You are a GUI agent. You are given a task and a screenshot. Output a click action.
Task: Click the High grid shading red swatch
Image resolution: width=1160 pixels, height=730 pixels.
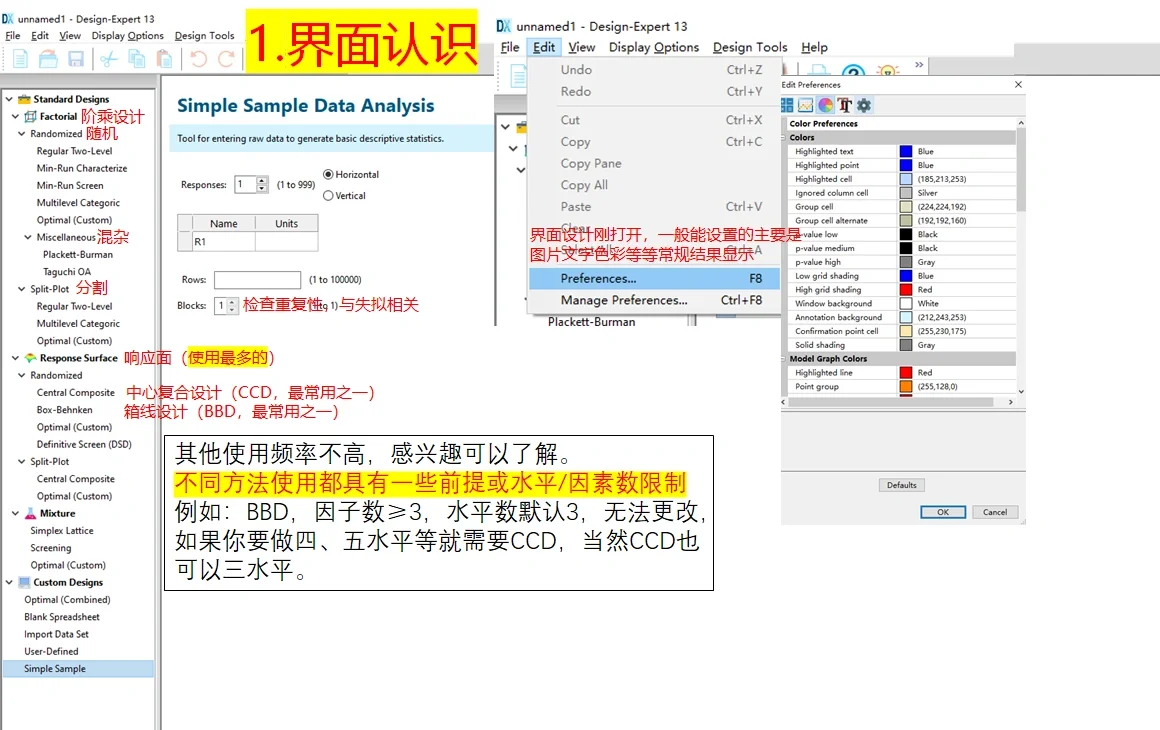[906, 290]
